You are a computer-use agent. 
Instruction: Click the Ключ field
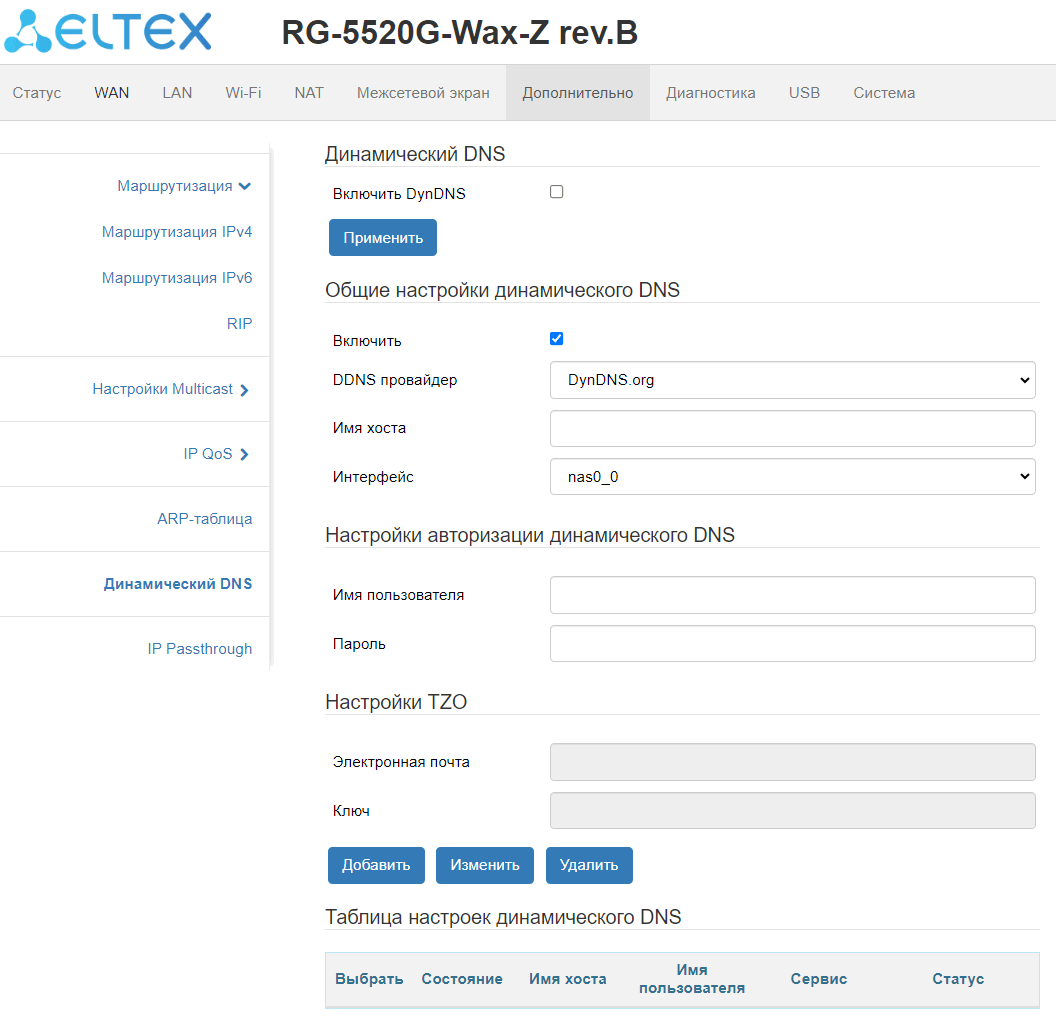pos(792,811)
